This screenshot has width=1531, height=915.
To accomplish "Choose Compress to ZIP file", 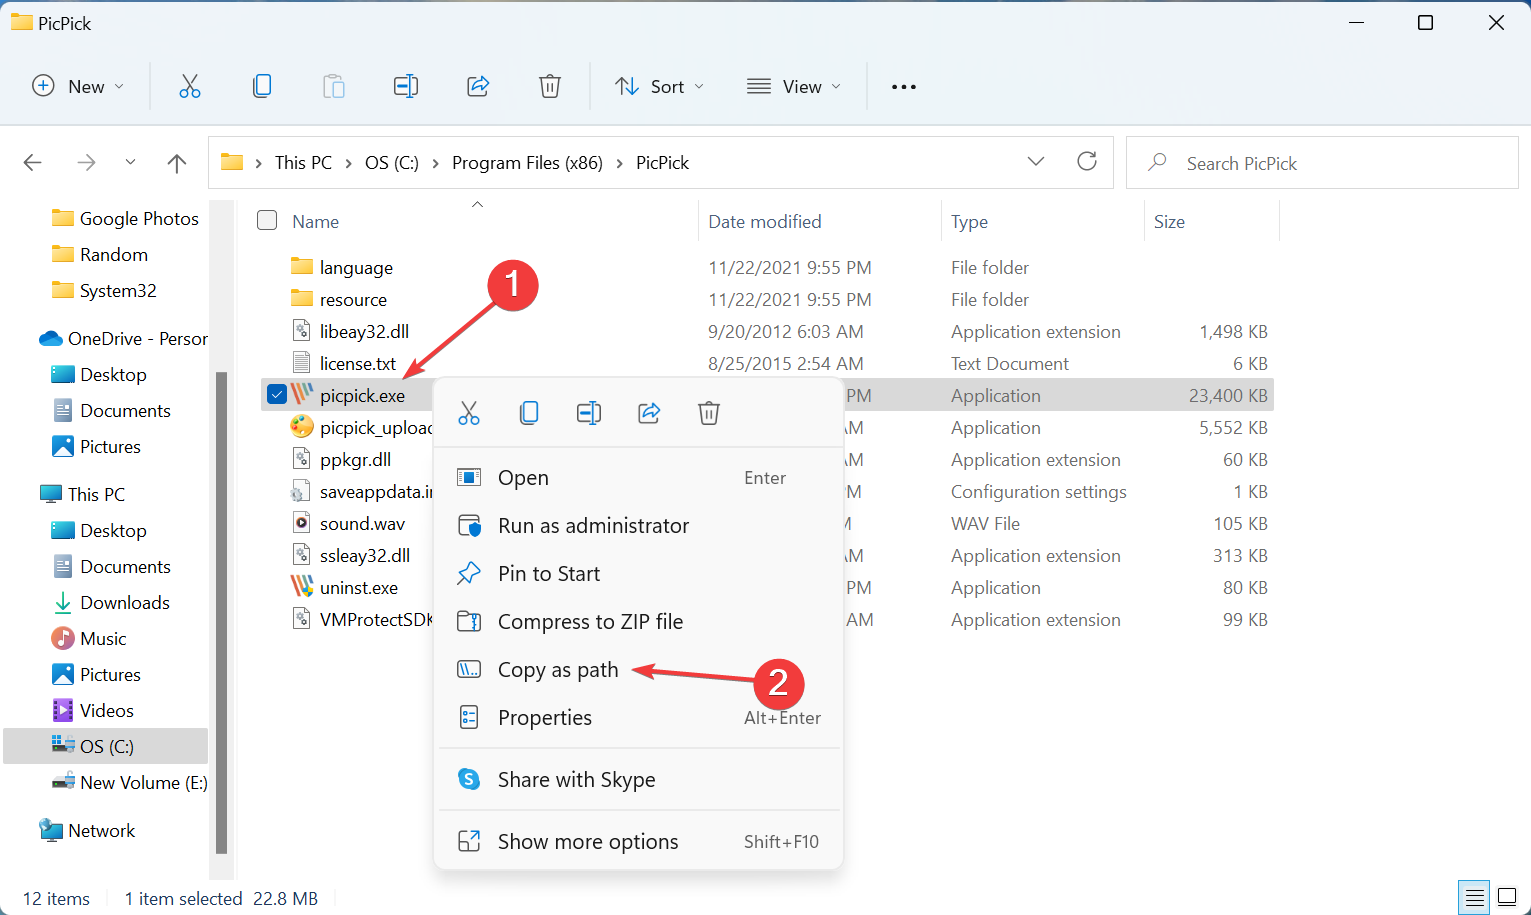I will [640, 622].
